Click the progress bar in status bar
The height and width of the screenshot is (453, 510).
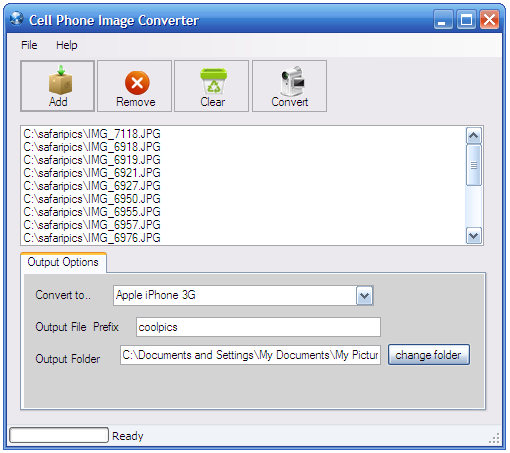[59, 435]
